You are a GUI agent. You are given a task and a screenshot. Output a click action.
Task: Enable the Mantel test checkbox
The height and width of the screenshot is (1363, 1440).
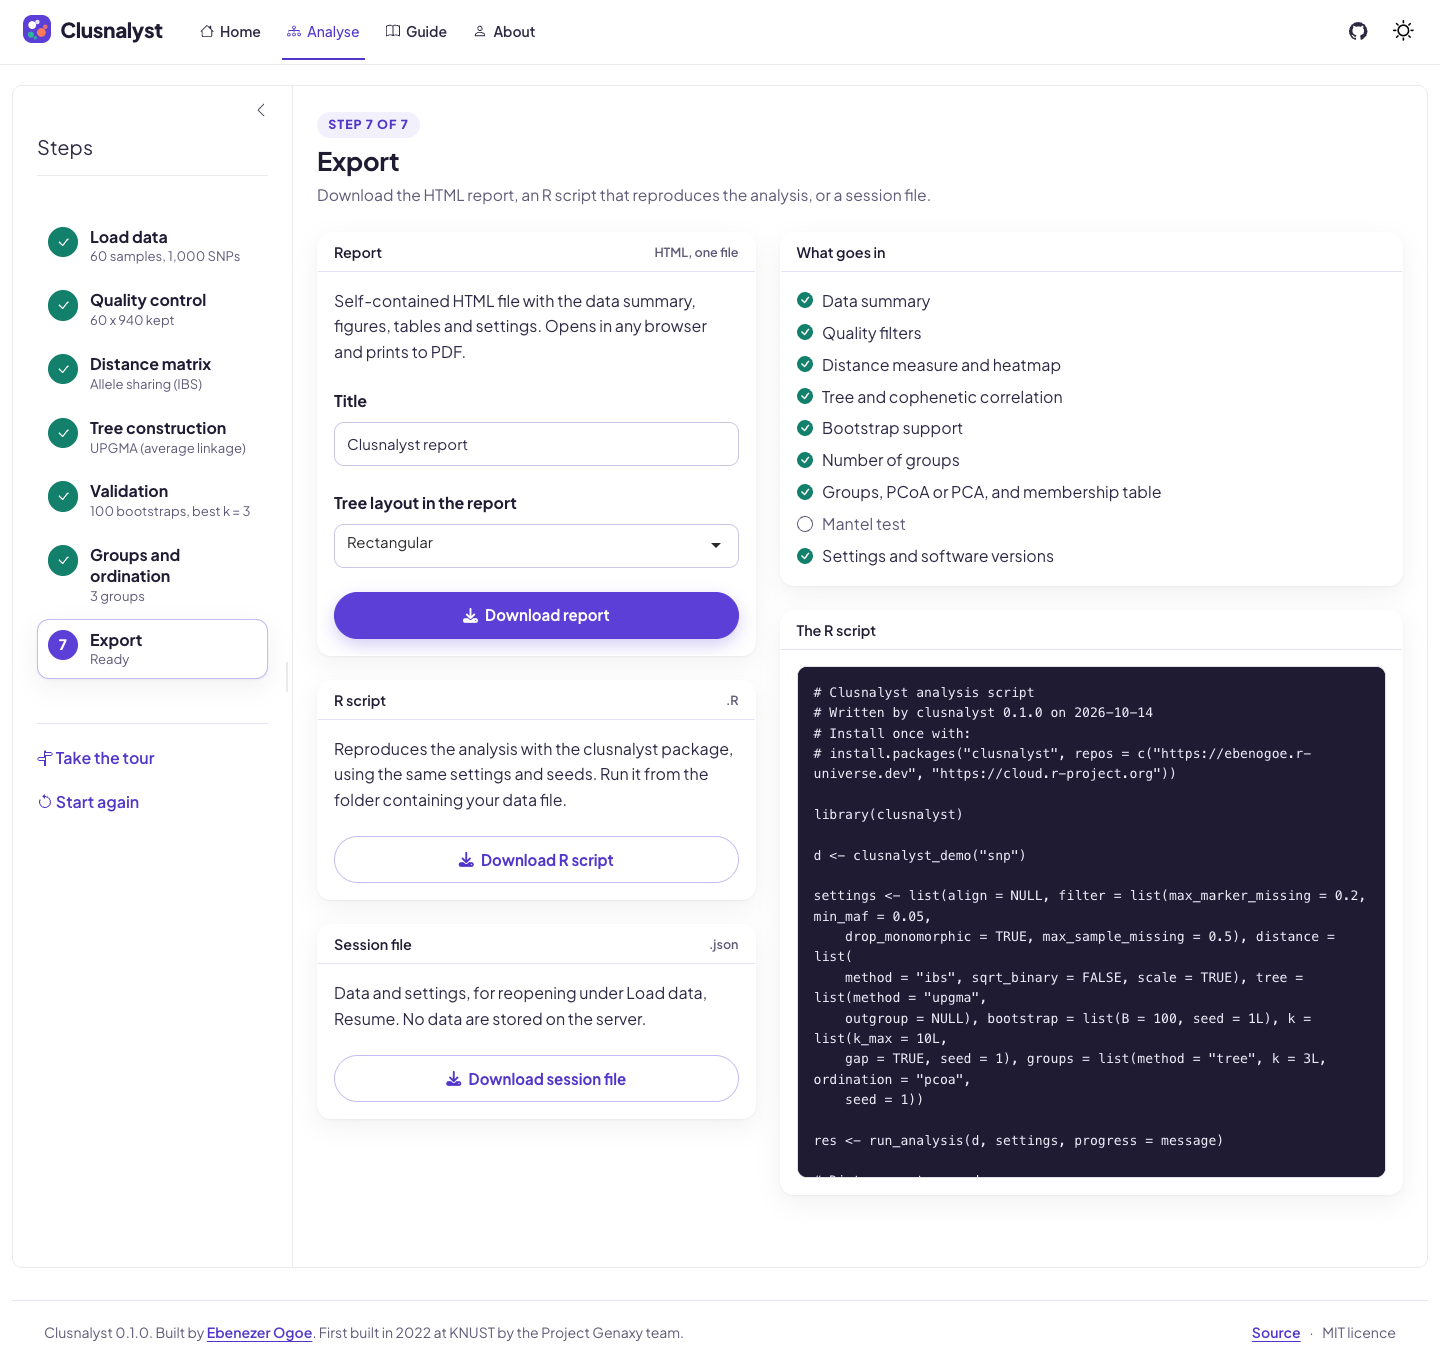(x=805, y=524)
